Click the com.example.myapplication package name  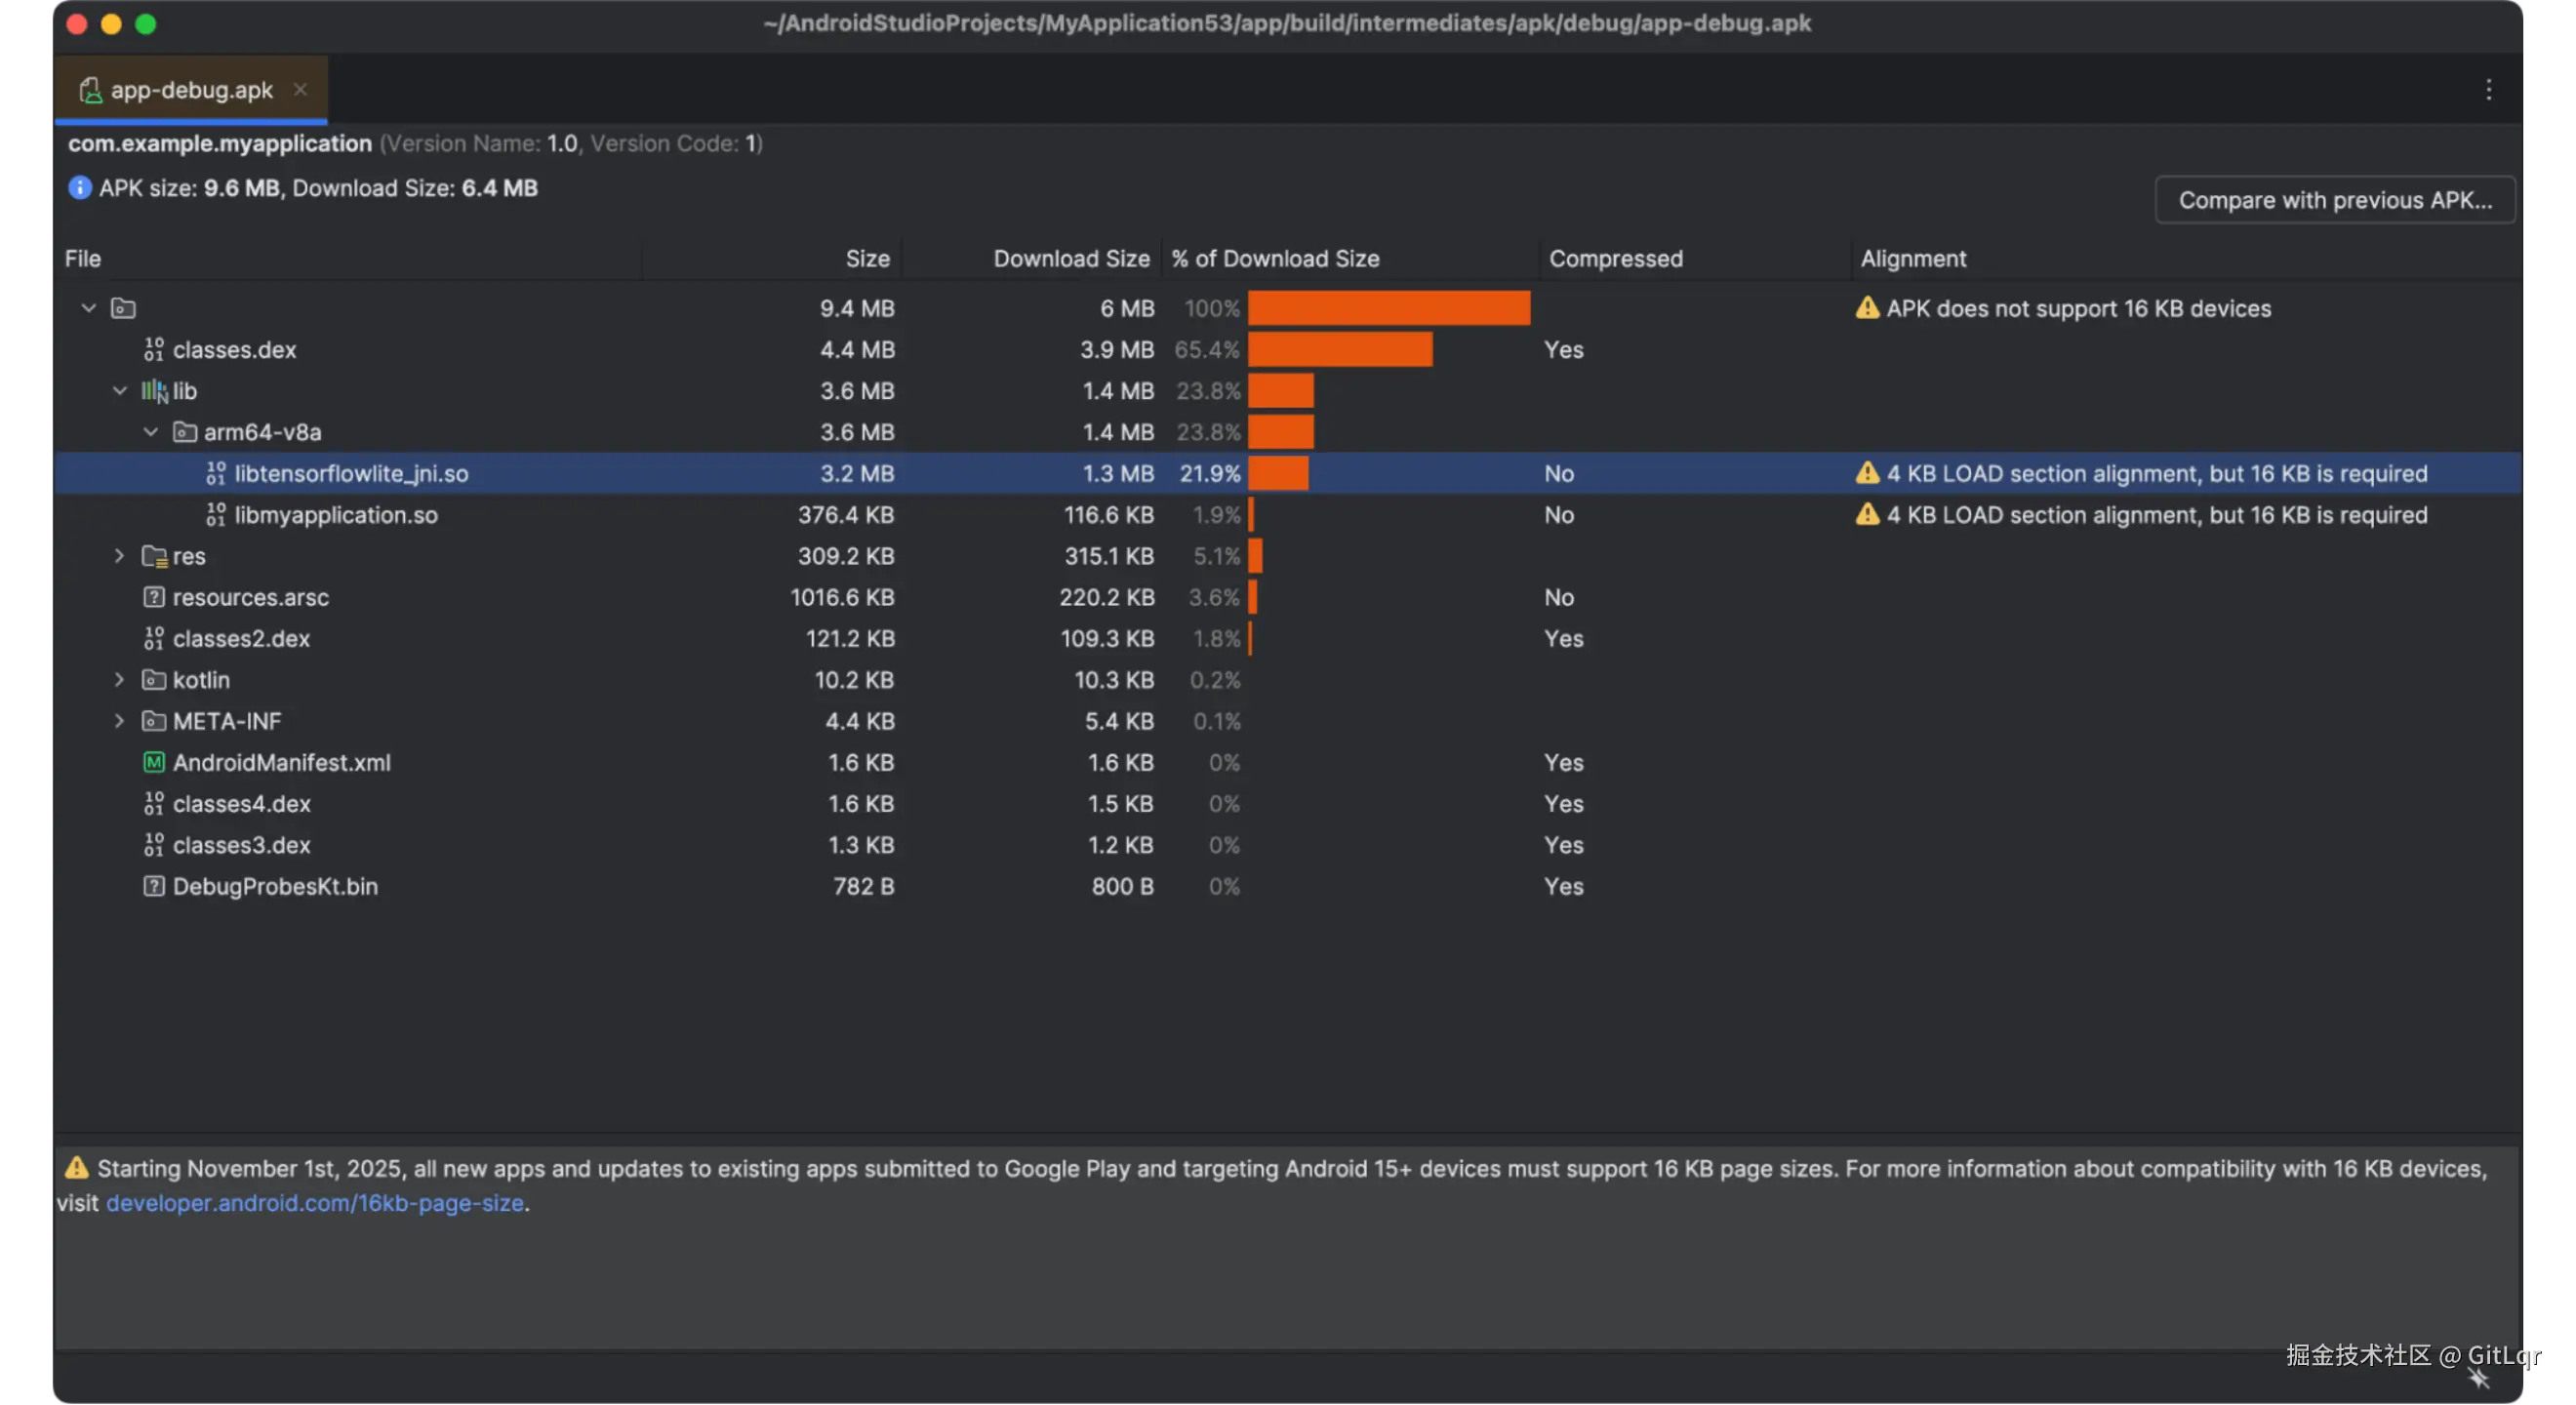(220, 143)
